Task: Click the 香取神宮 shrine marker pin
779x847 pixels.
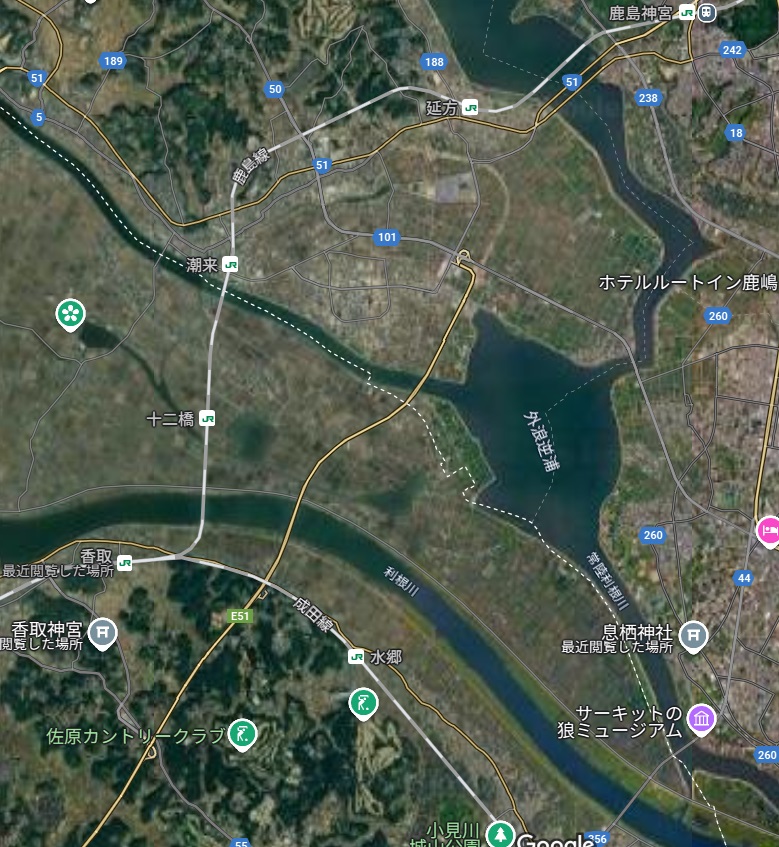Action: [103, 634]
